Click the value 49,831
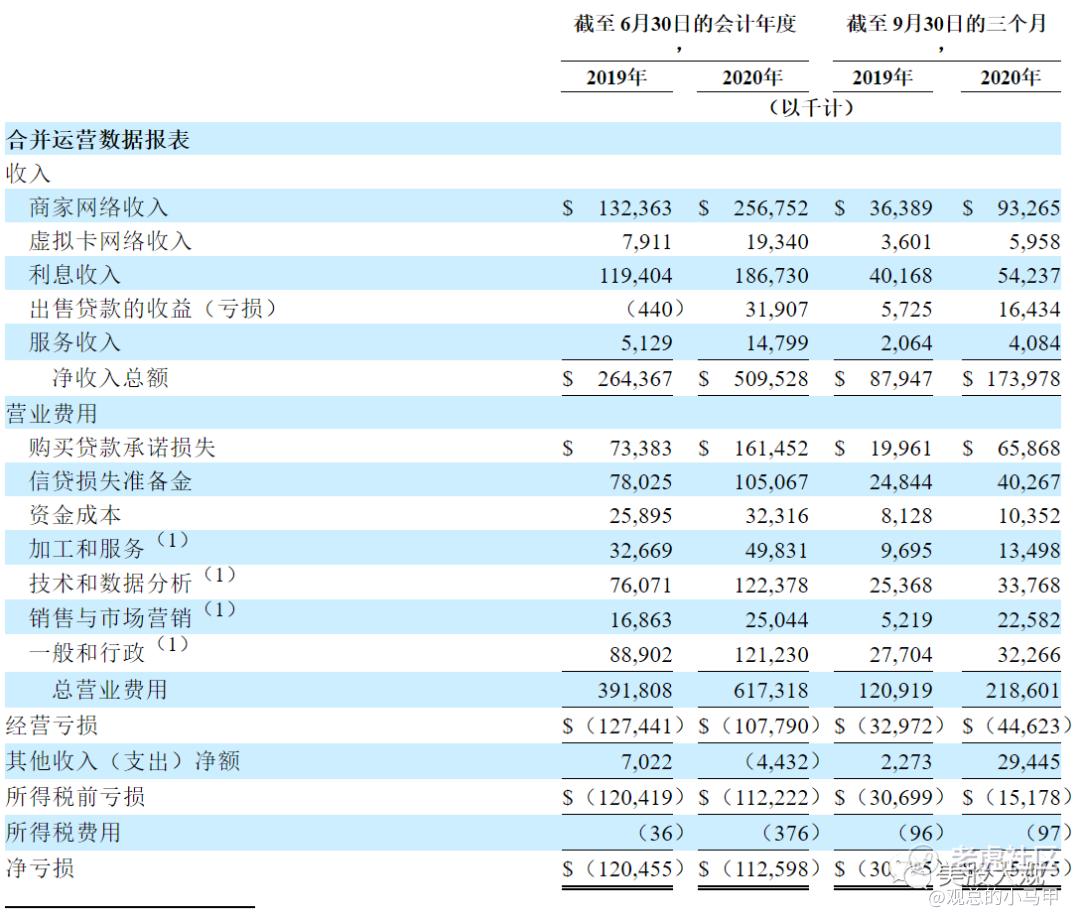The height and width of the screenshot is (922, 1080). [x=777, y=551]
